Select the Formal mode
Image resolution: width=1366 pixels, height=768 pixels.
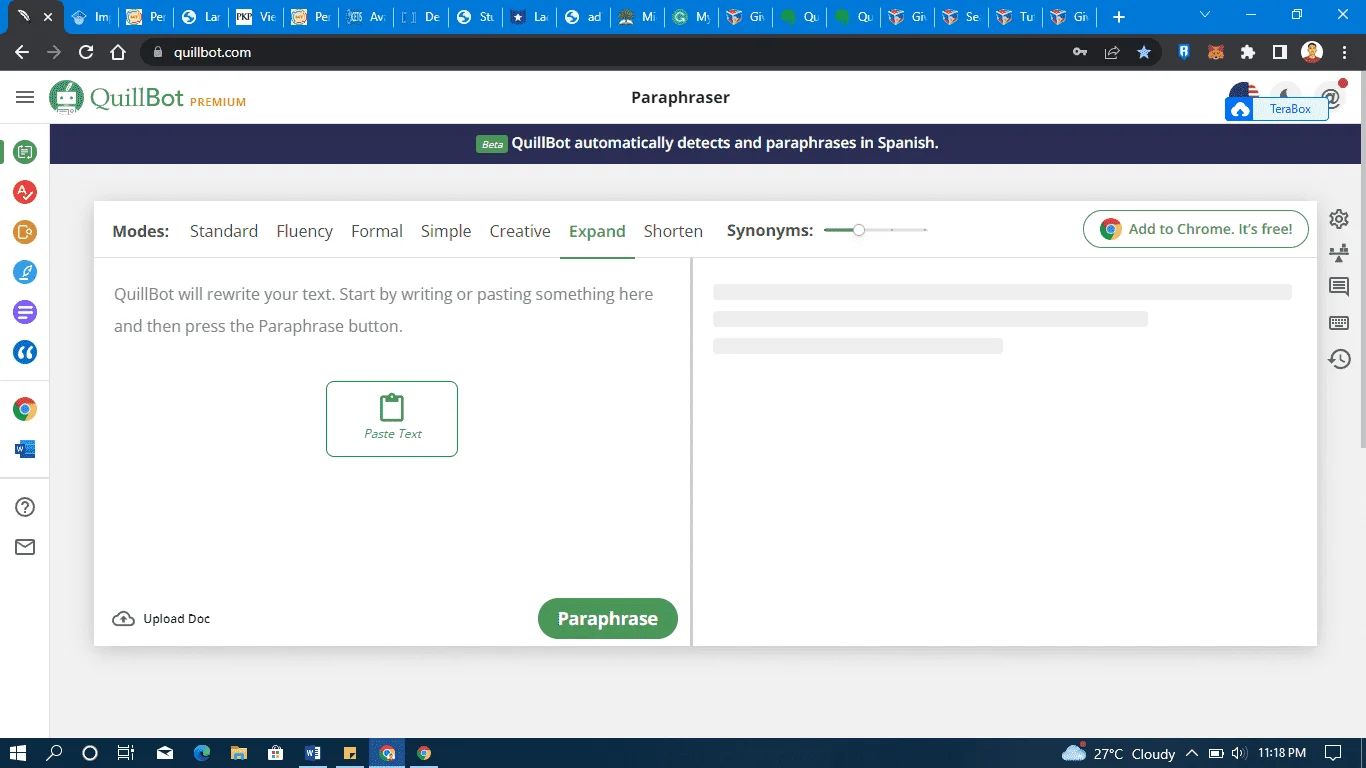point(377,231)
